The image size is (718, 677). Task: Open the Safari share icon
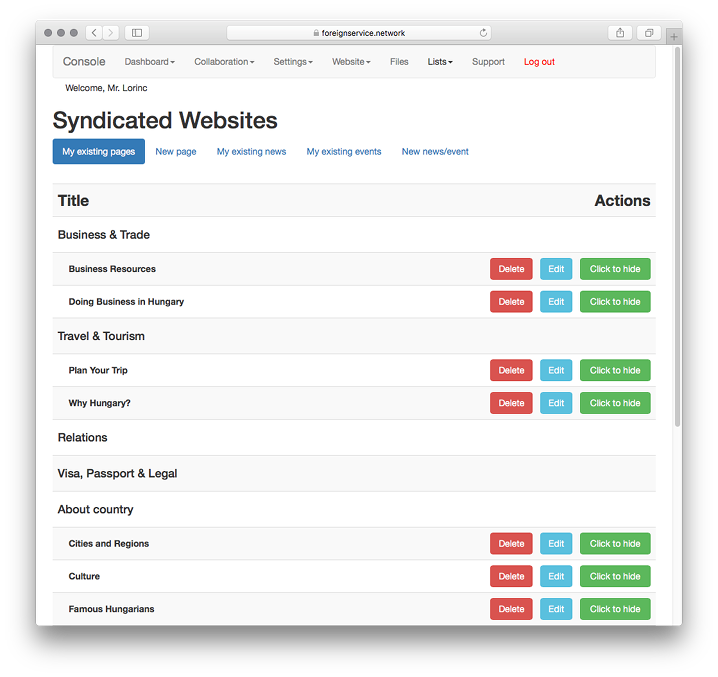(x=620, y=33)
